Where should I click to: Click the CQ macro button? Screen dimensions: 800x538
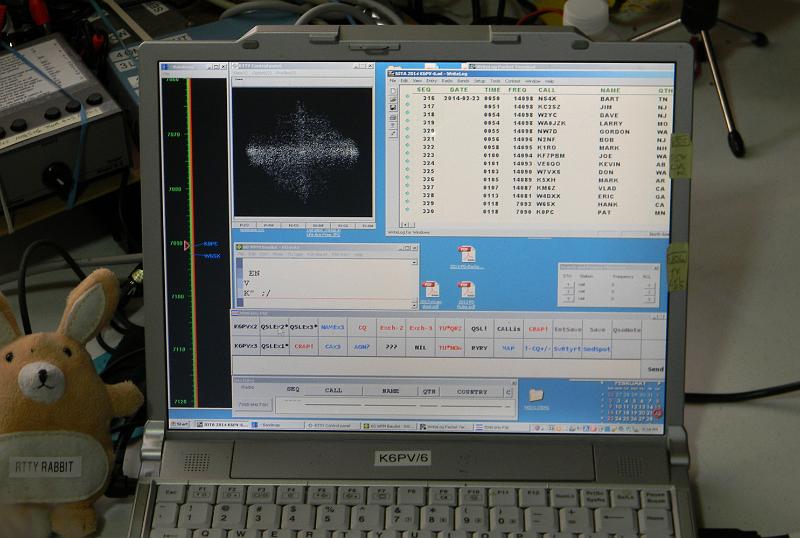tap(362, 328)
